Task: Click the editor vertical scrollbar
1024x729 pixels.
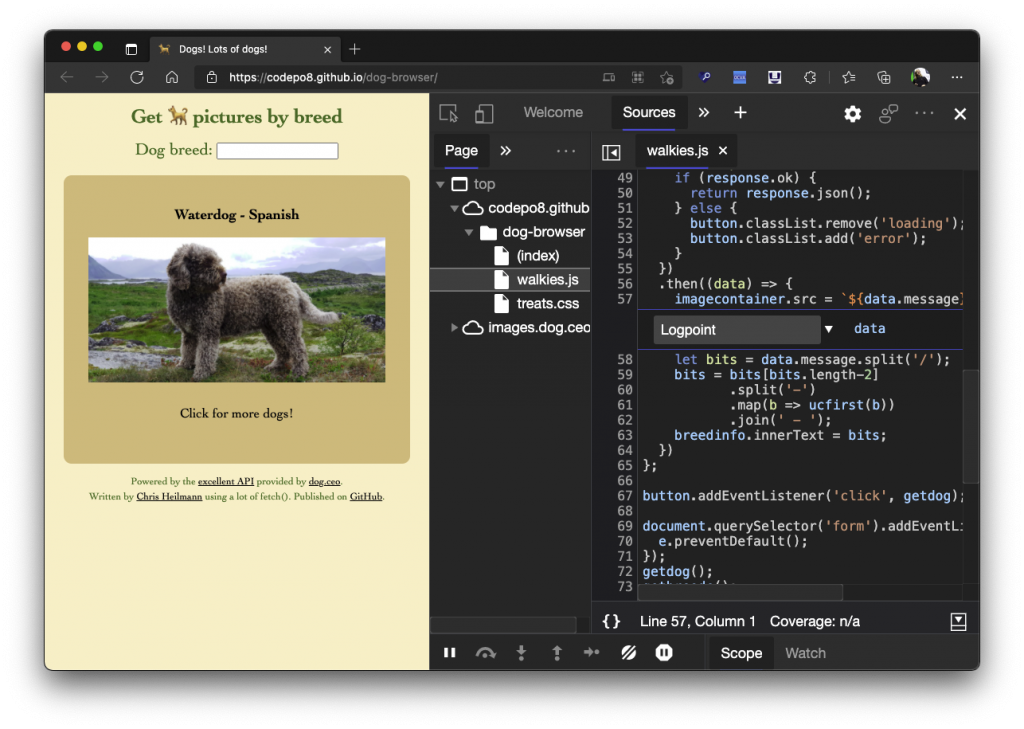Action: point(970,426)
